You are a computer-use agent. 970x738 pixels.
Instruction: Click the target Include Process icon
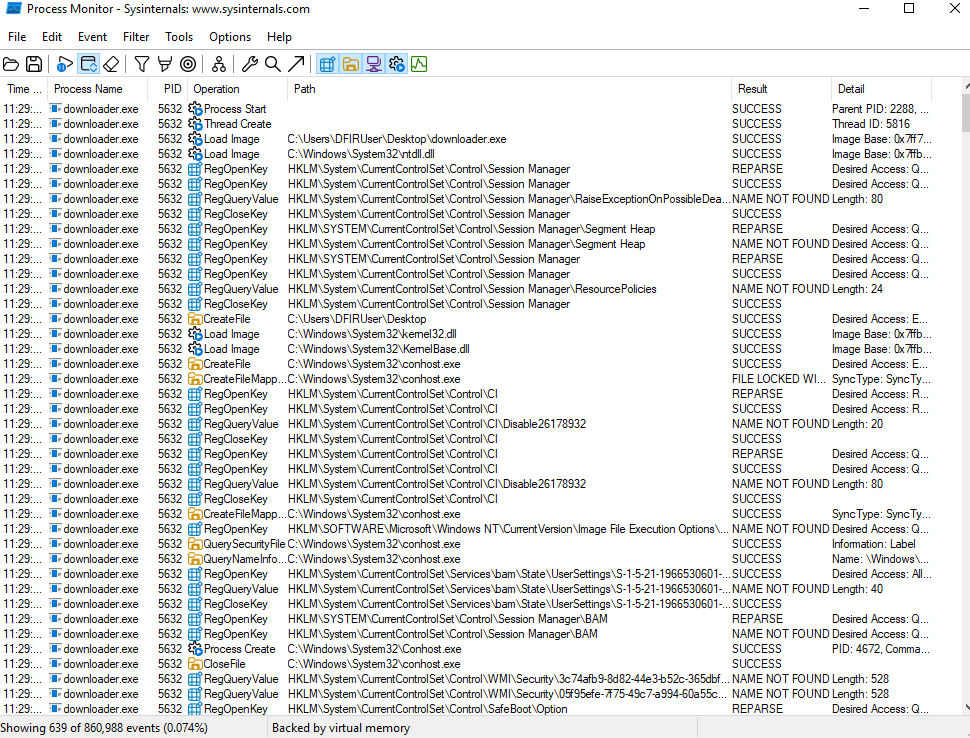pos(187,64)
